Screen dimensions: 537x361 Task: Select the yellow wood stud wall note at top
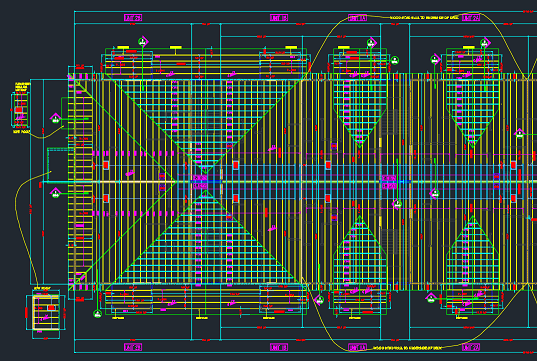click(x=424, y=17)
